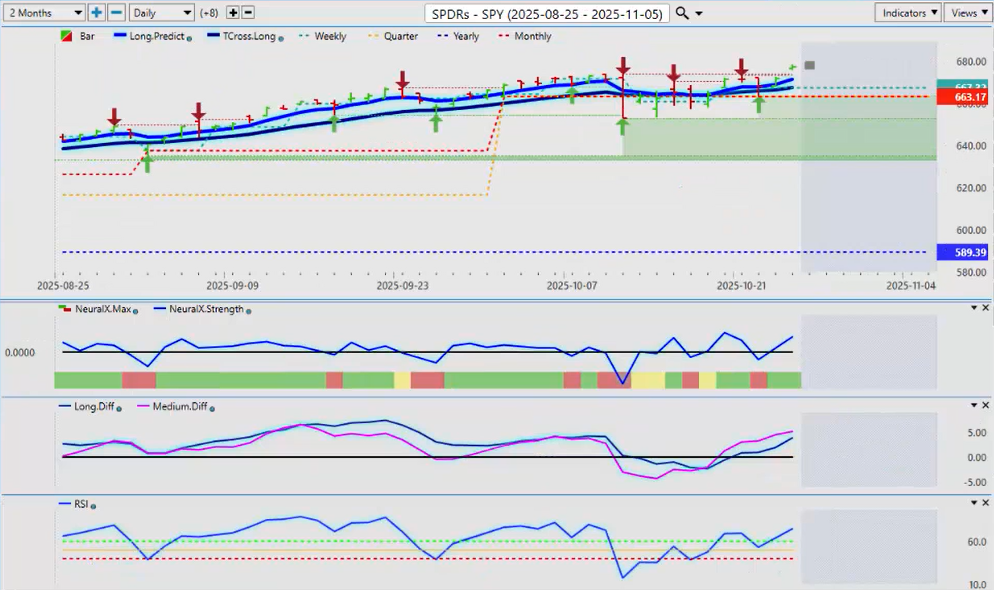This screenshot has height=590, width=994.
Task: Click the magnifying glass search icon
Action: click(682, 12)
